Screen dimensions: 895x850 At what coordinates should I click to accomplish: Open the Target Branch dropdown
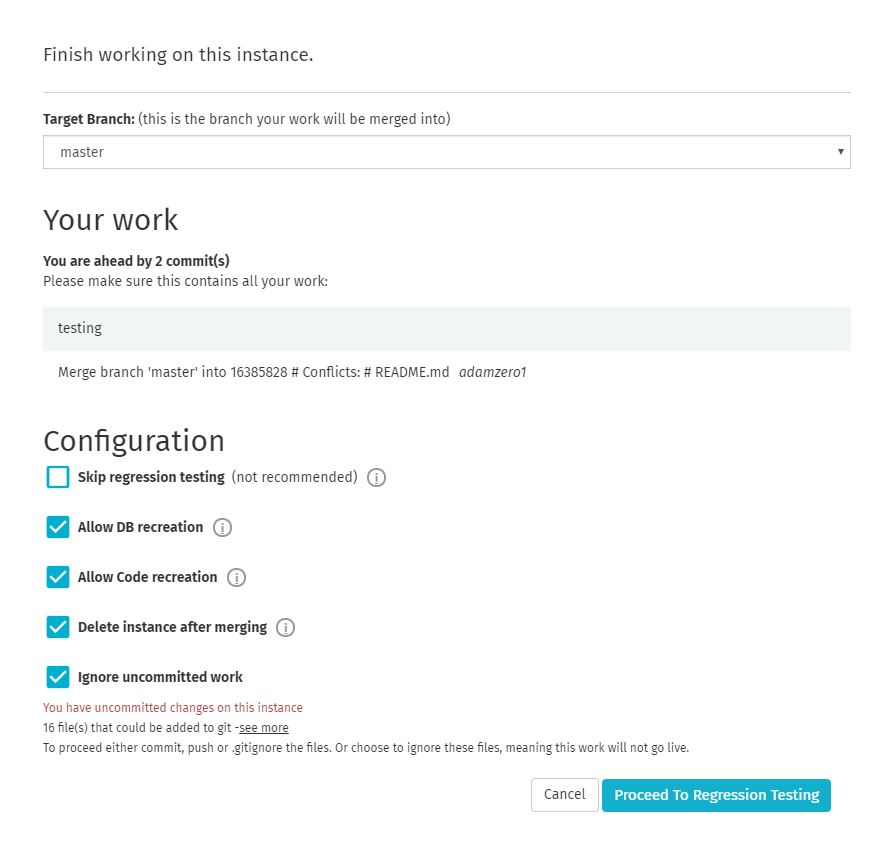pyautogui.click(x=446, y=152)
